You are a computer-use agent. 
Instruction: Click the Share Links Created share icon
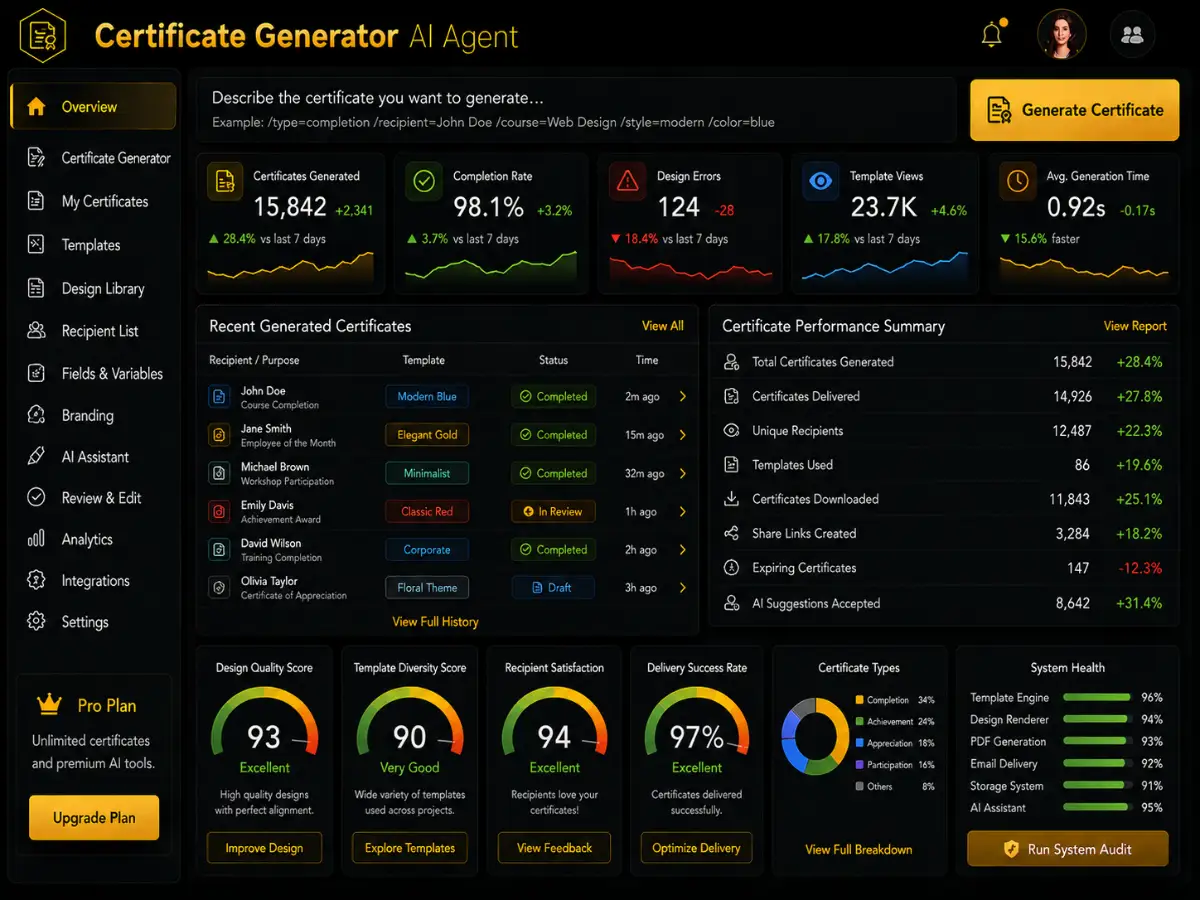click(x=732, y=533)
